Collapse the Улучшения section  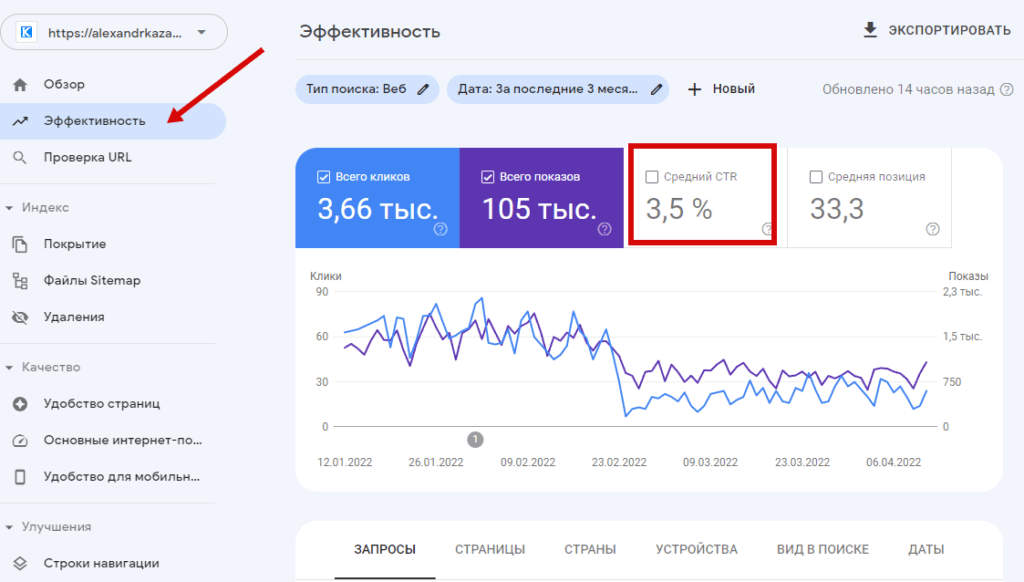coord(9,526)
